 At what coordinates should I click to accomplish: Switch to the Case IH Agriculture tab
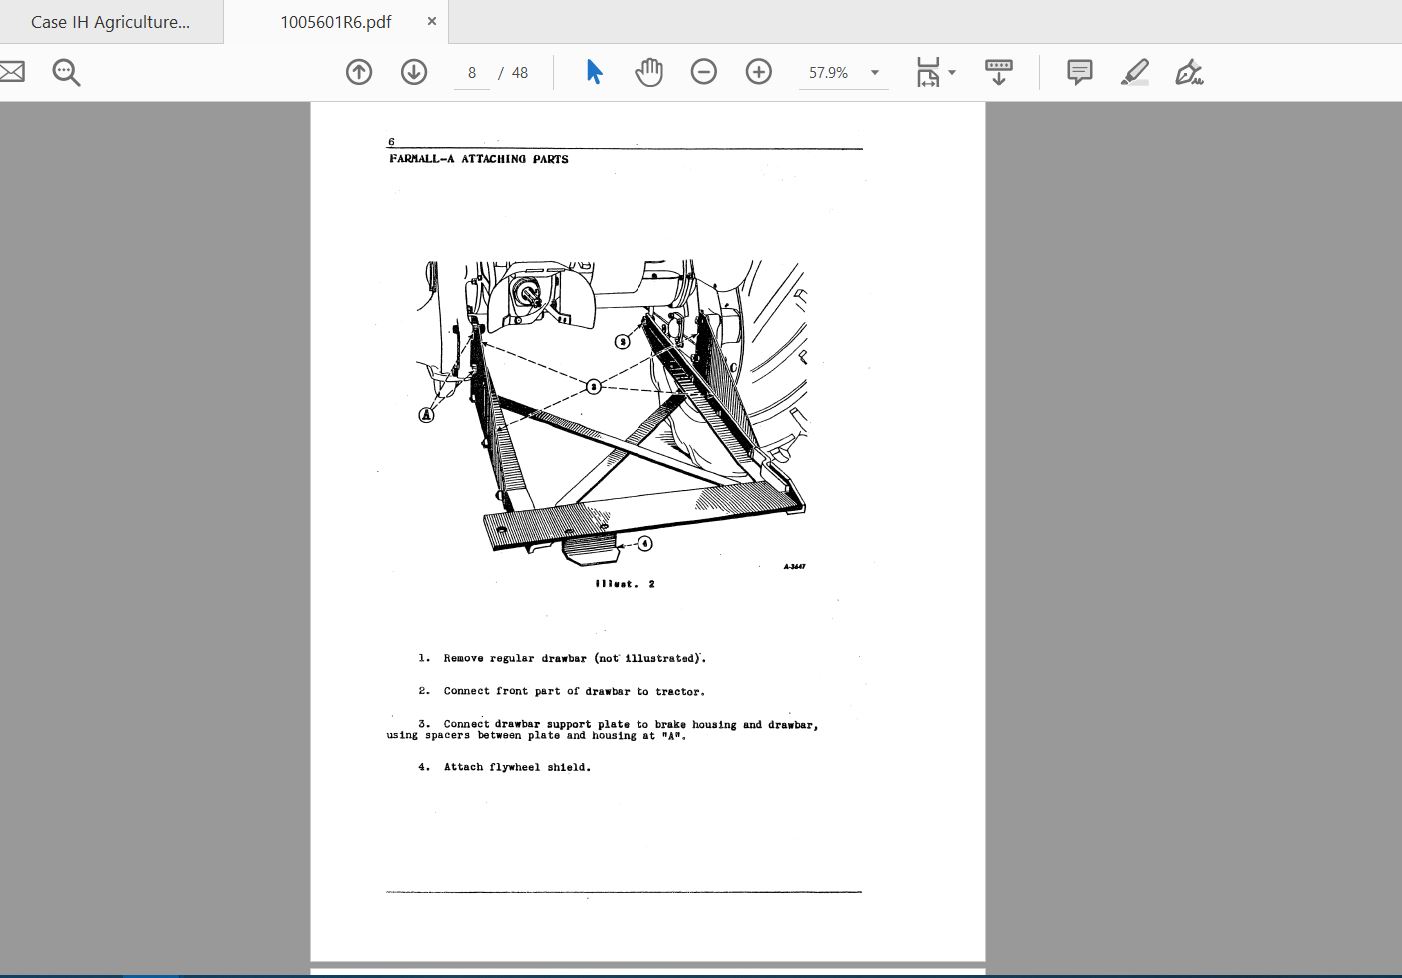pyautogui.click(x=111, y=22)
